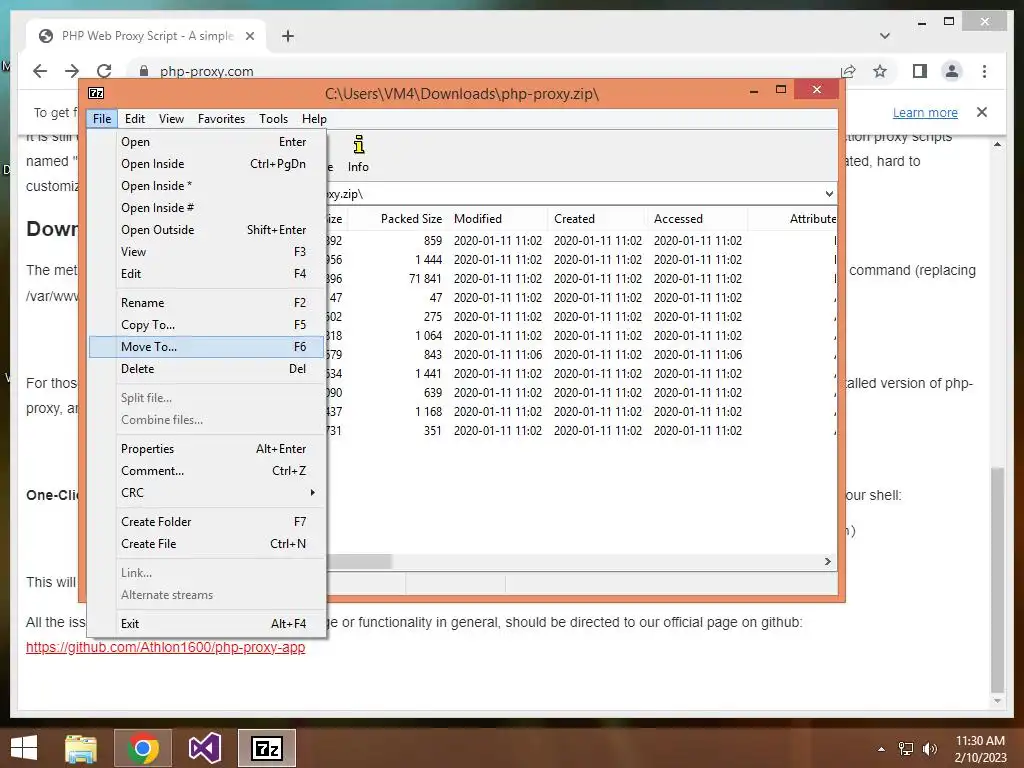Sort by Accessed column header
Image resolution: width=1024 pixels, height=768 pixels.
coord(696,219)
